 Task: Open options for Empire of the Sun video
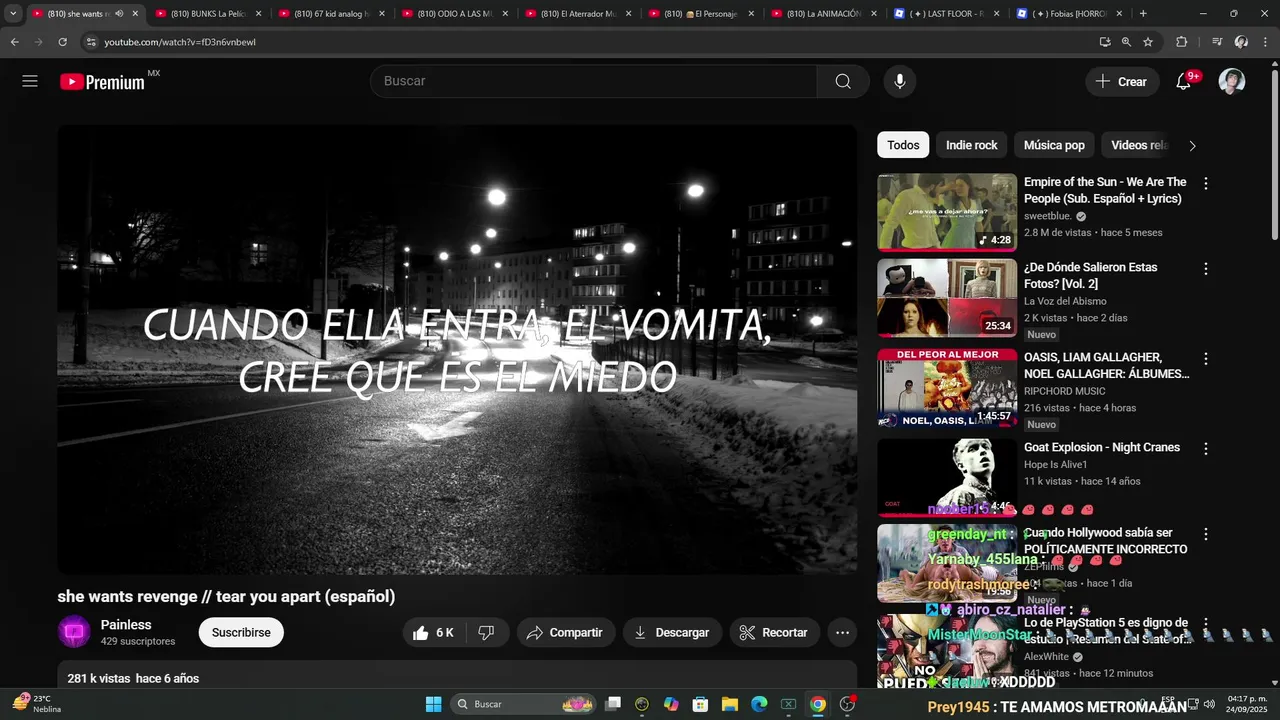point(1205,183)
